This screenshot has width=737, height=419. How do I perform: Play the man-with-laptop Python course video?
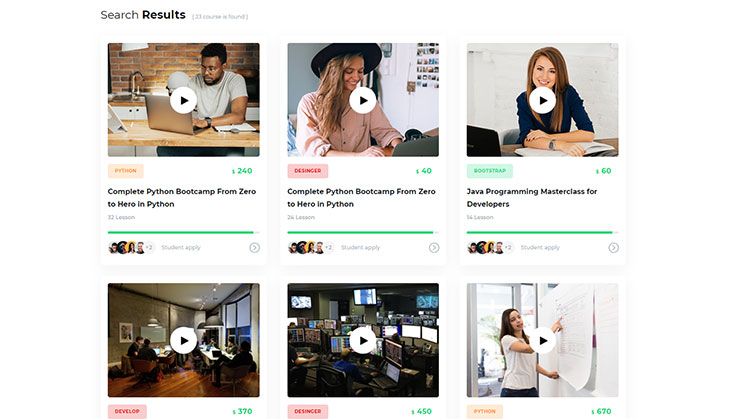183,100
